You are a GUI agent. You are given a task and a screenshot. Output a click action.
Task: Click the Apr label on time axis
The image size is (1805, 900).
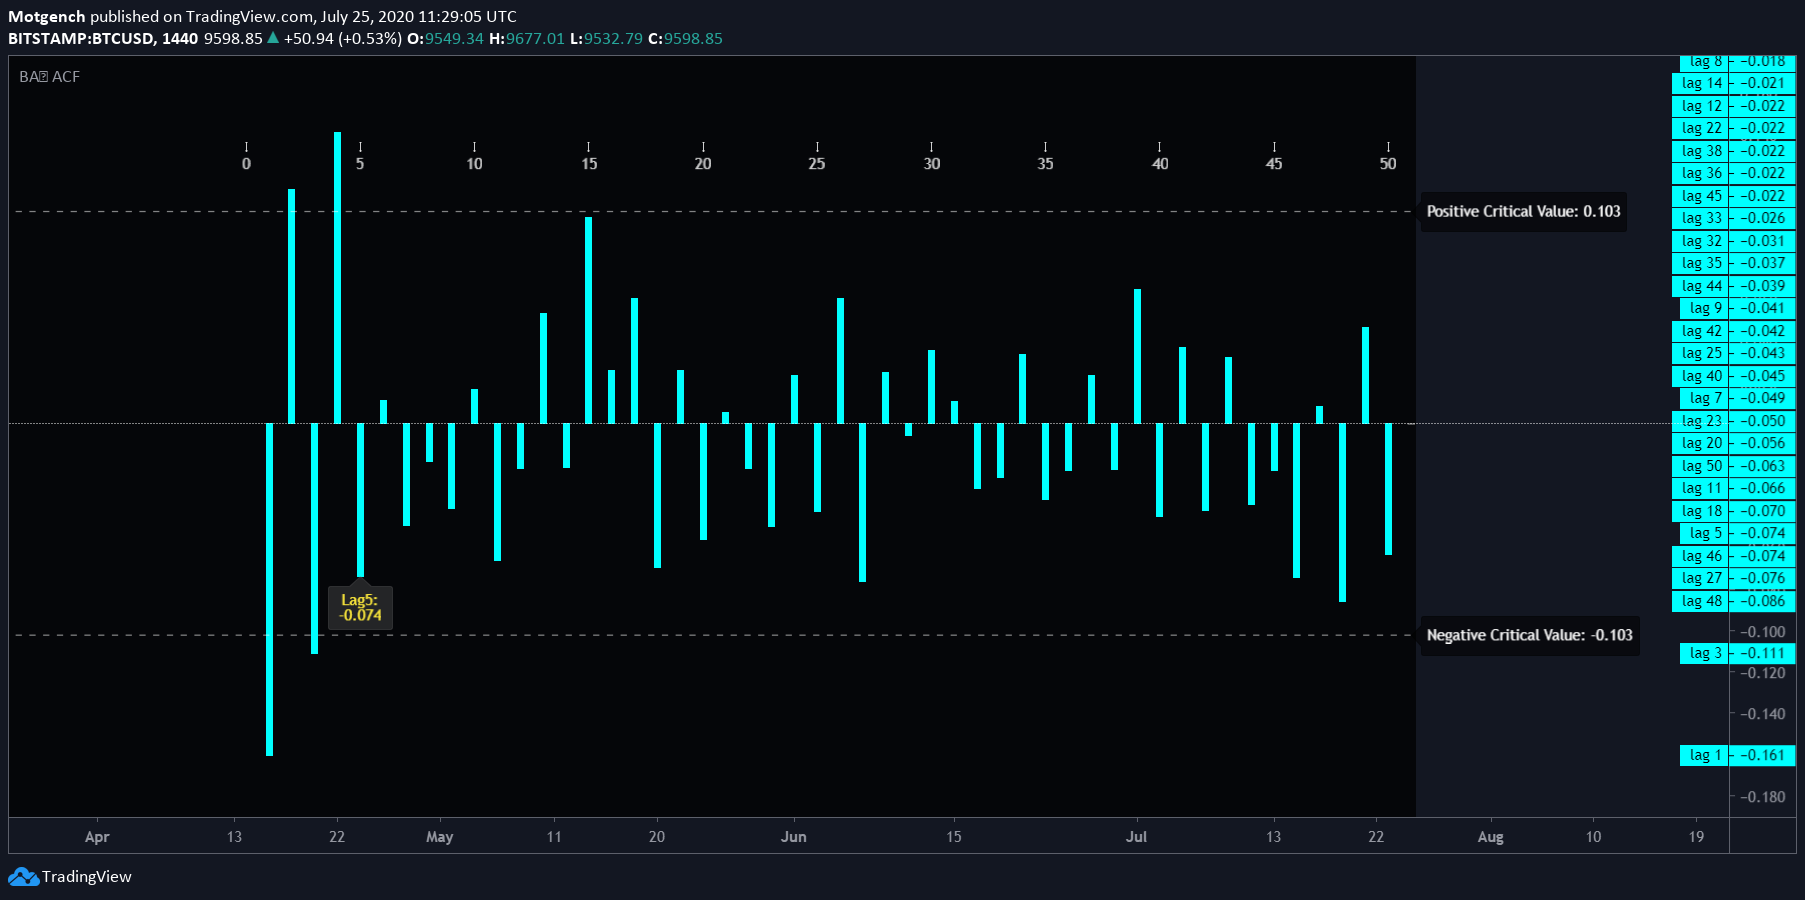97,837
